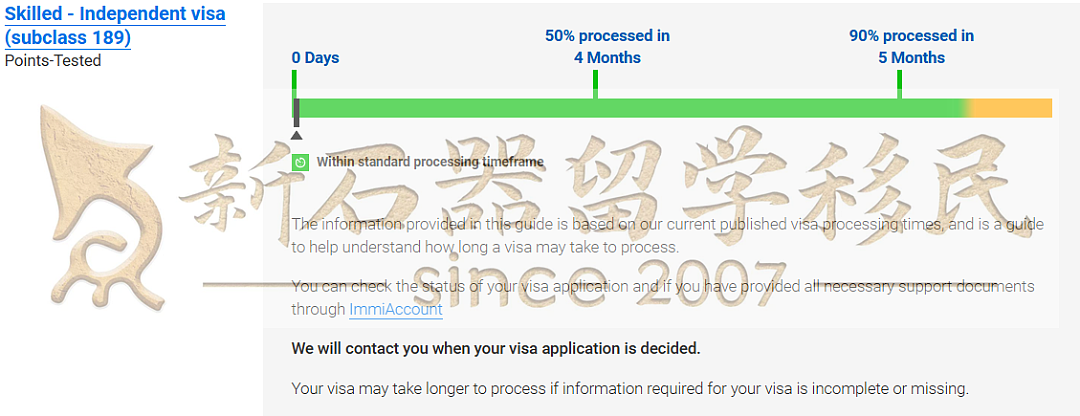Click the green section of the processing bar
Screen dimensions: 1080x416
tap(630, 108)
